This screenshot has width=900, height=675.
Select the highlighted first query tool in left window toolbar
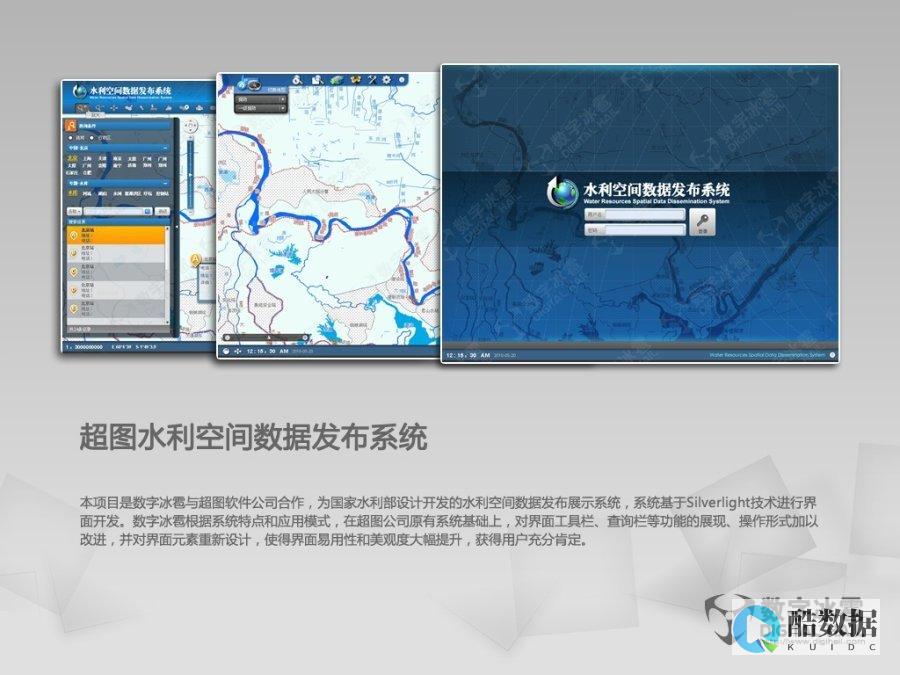[x=83, y=107]
